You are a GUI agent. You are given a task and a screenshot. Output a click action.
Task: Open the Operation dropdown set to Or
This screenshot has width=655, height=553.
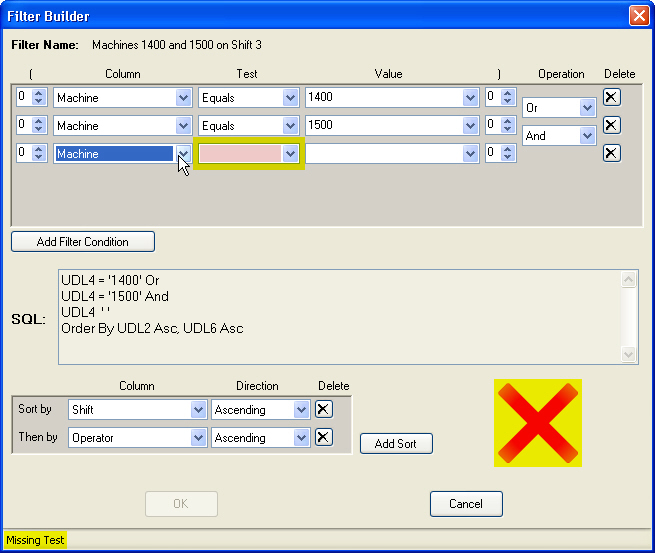pos(587,108)
